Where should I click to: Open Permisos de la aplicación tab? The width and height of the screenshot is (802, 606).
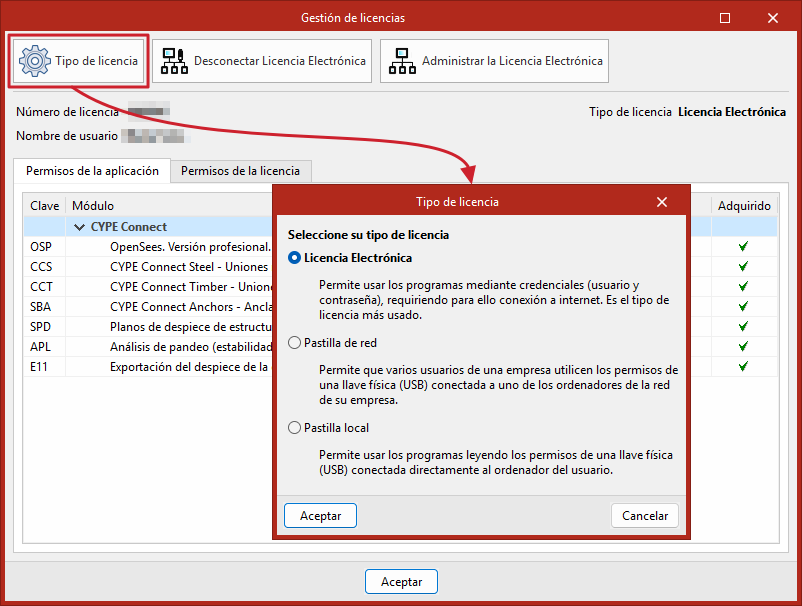[x=92, y=171]
